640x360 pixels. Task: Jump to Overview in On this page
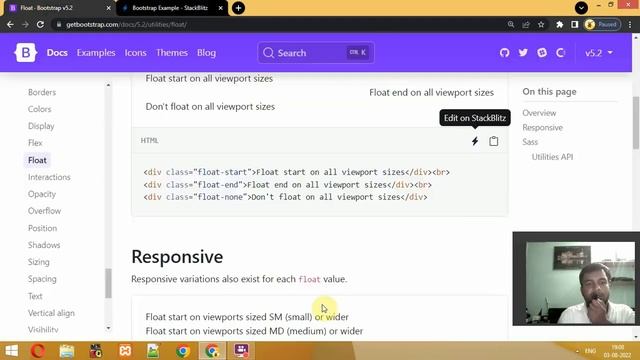click(x=539, y=113)
